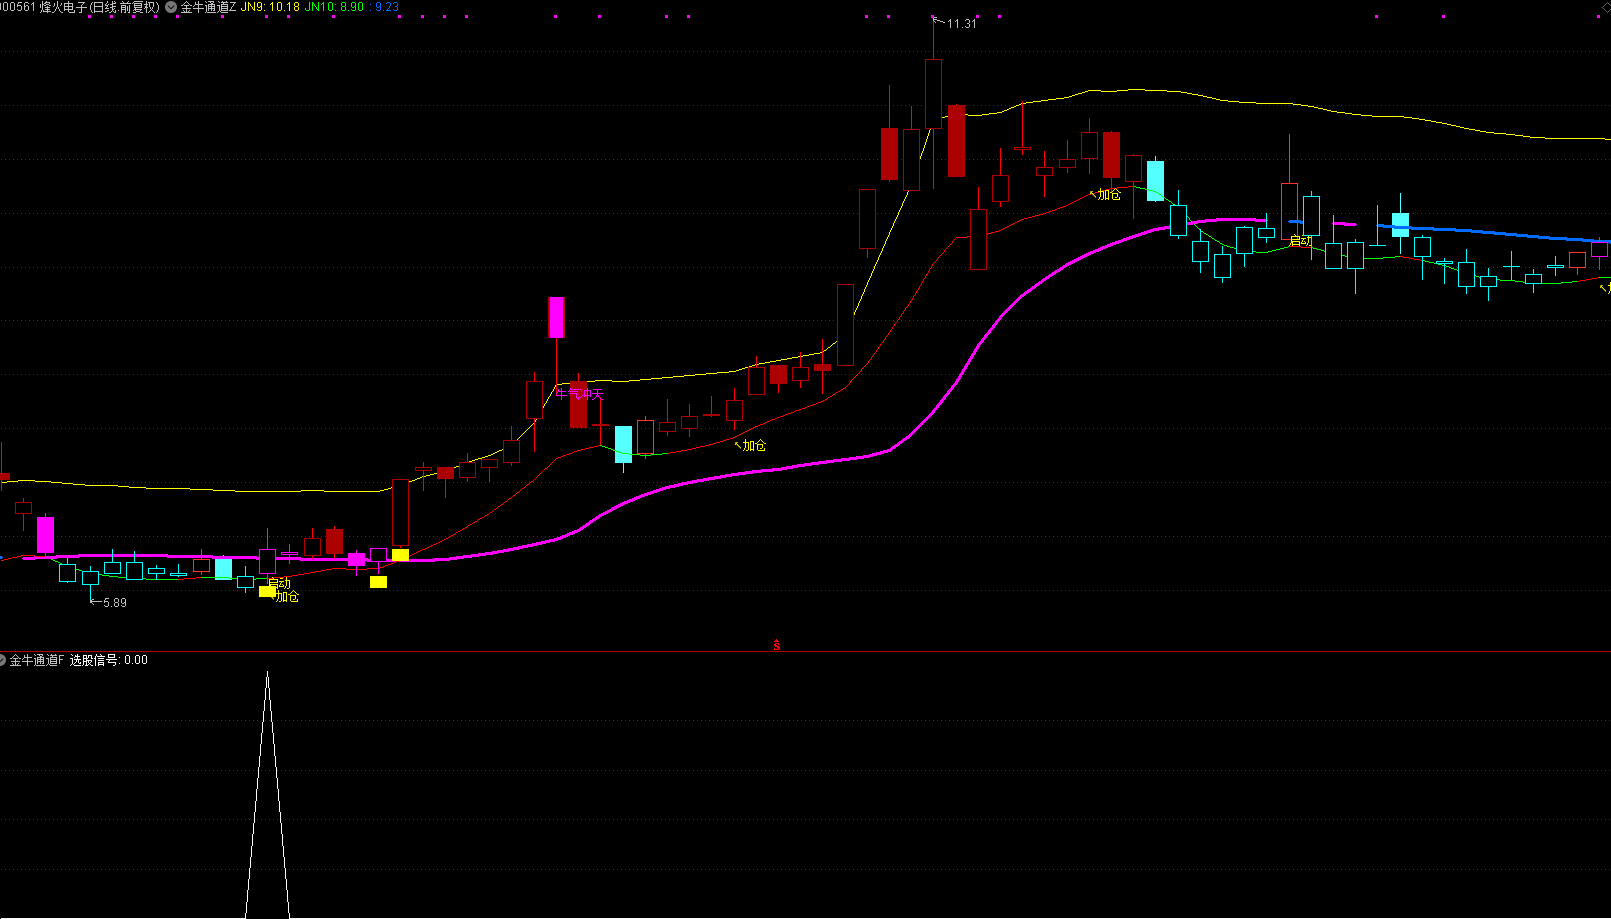Click the yellow block marker under first 启动
This screenshot has height=919, width=1611.
pos(267,591)
